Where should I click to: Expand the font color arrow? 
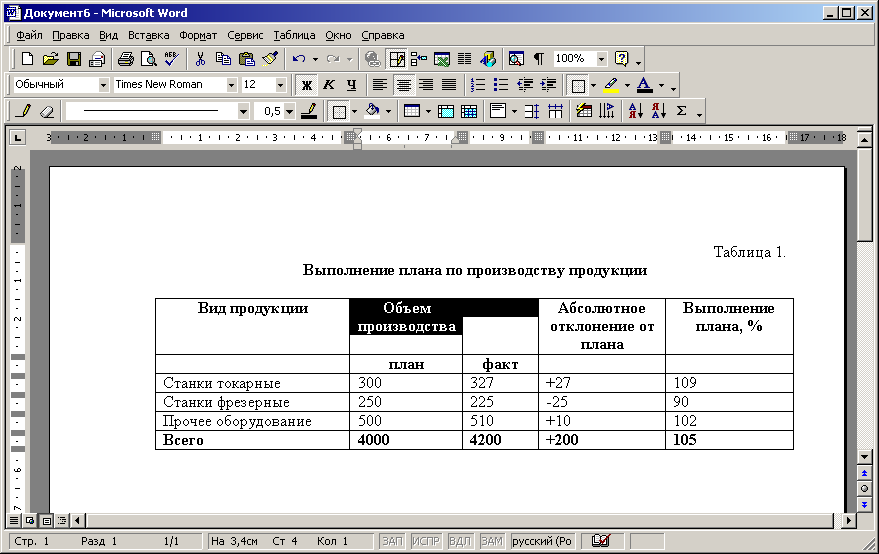click(x=661, y=85)
